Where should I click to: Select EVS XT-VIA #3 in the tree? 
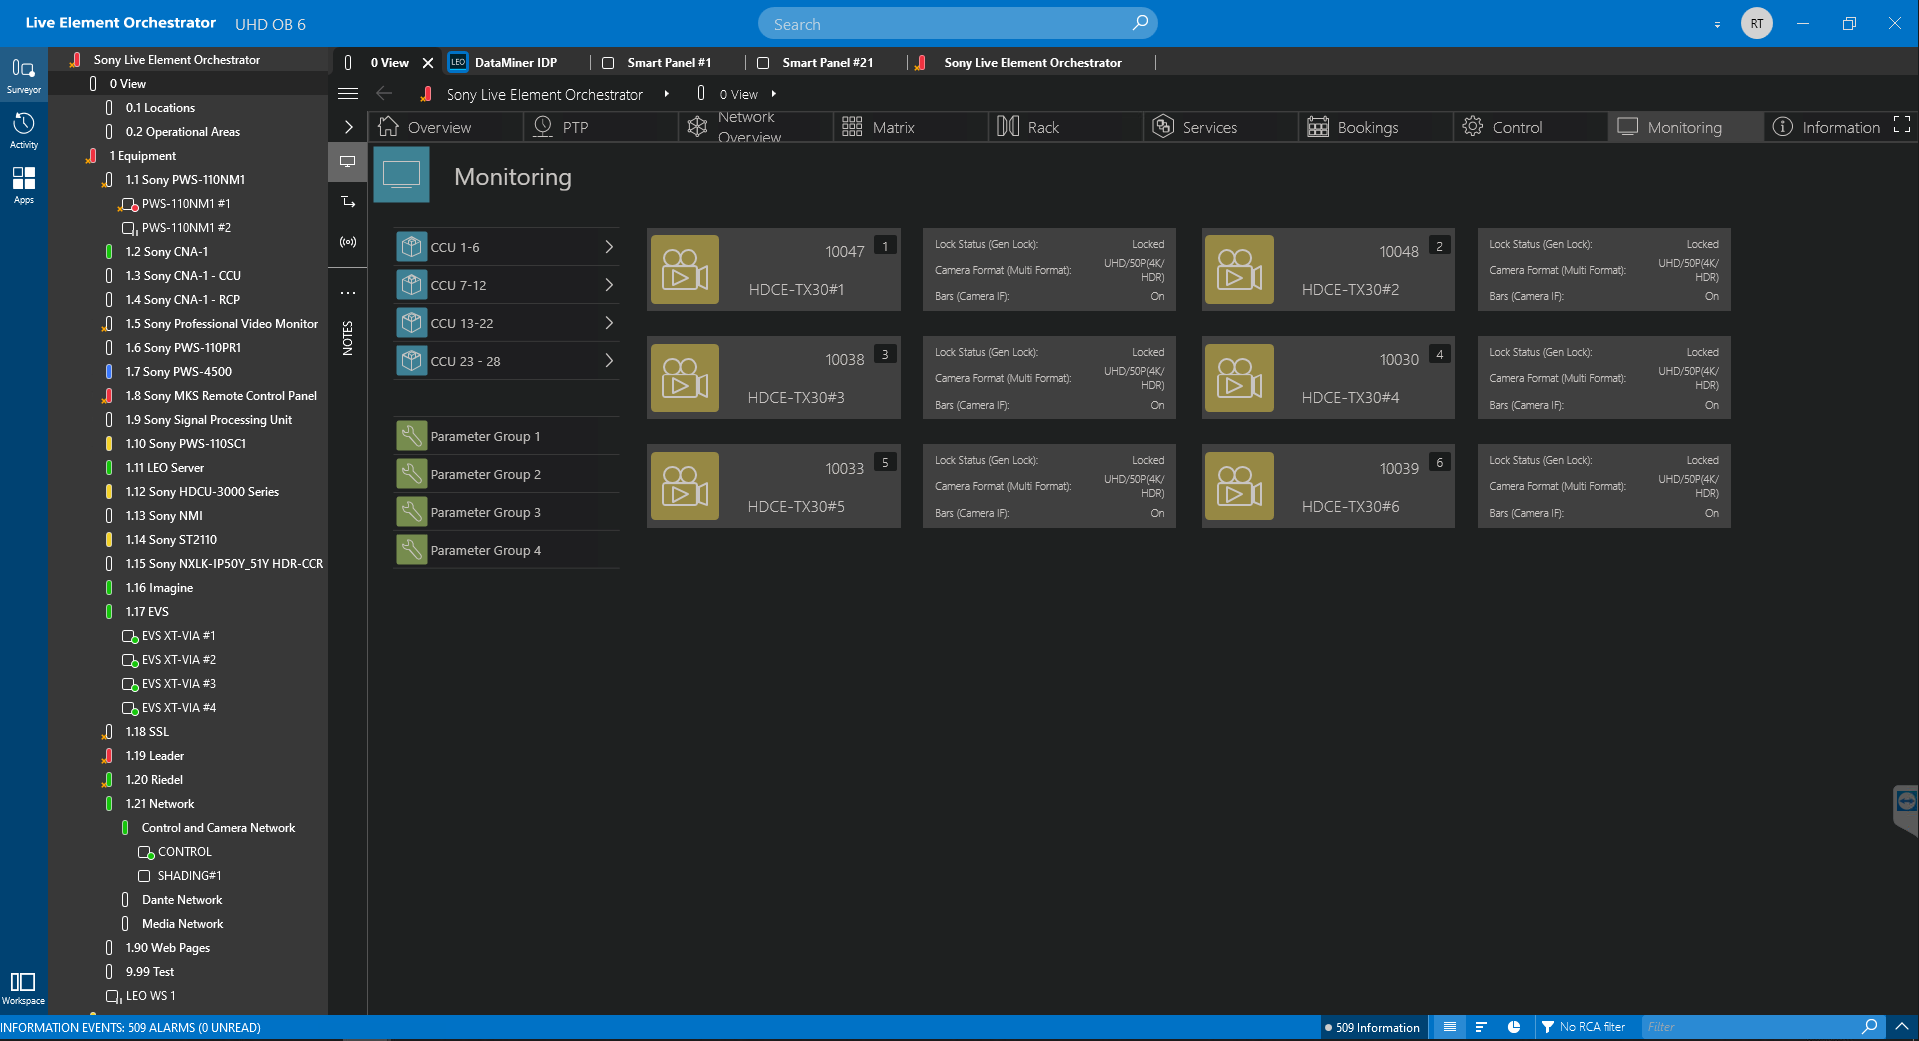point(178,684)
